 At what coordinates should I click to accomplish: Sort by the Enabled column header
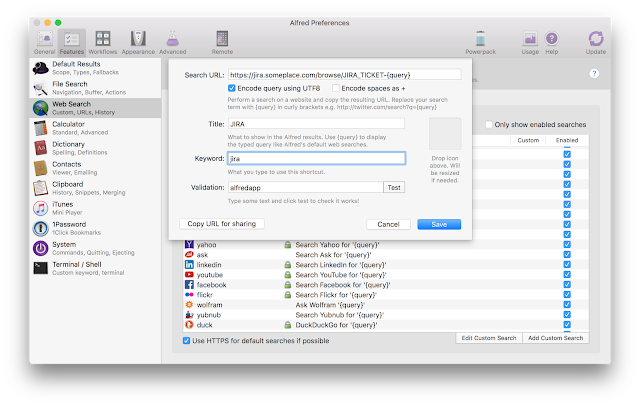pos(567,140)
